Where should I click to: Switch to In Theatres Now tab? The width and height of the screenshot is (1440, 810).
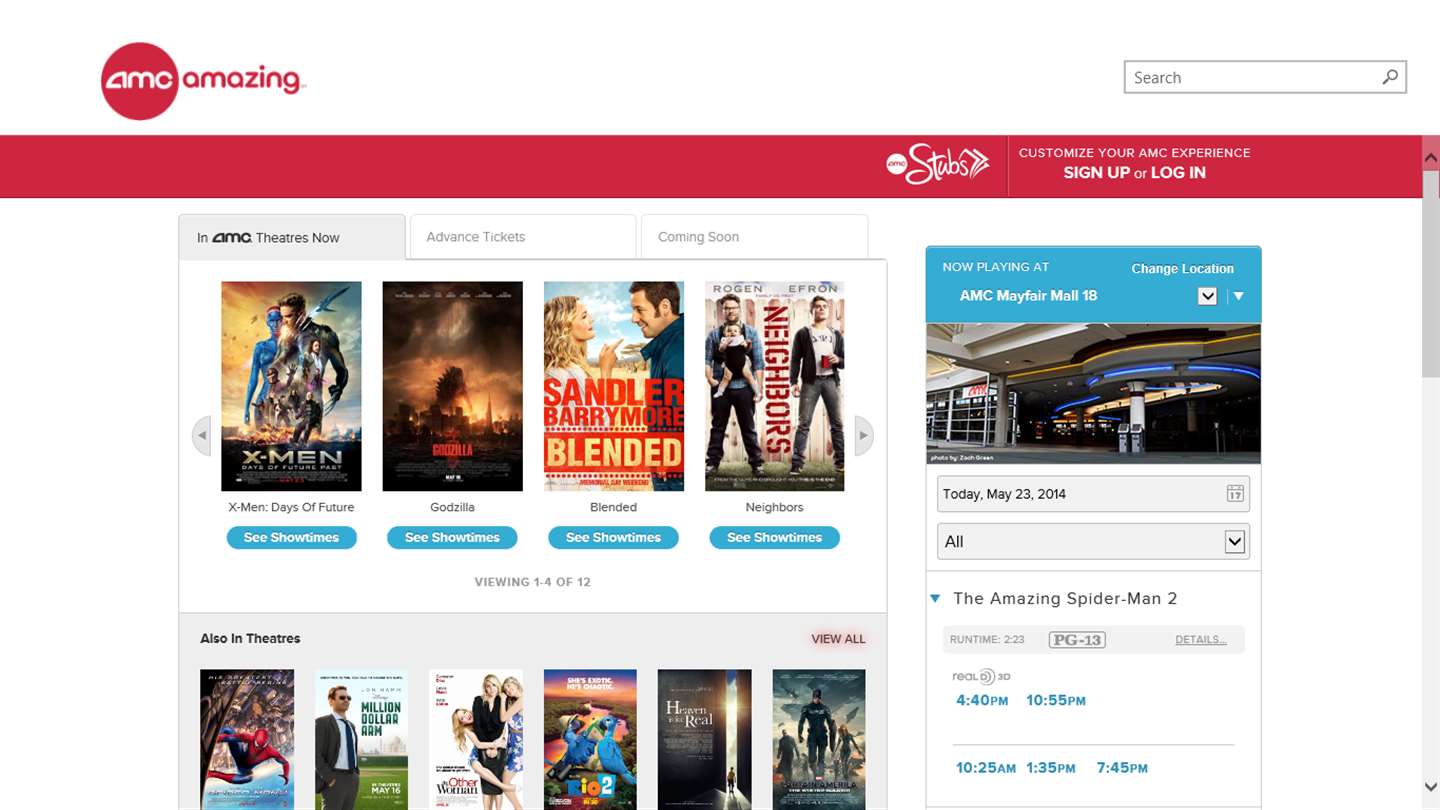(292, 237)
